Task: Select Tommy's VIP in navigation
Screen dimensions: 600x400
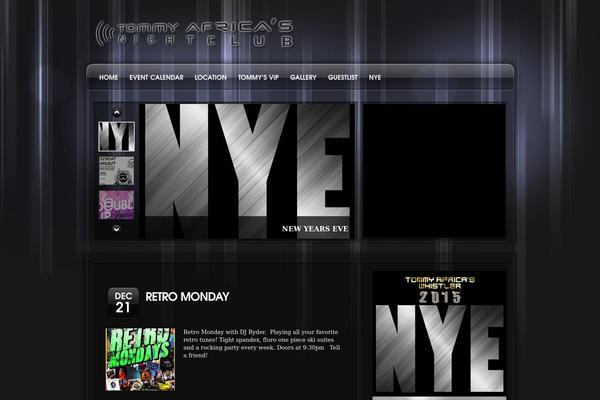Action: [258, 77]
